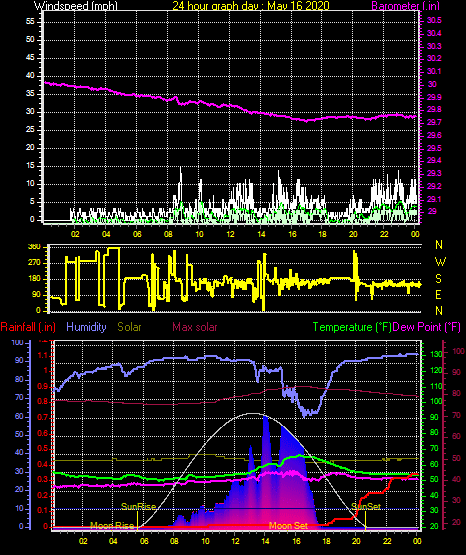The height and width of the screenshot is (555, 466).
Task: Click the 360 degree wind axis value
Action: coord(34,247)
